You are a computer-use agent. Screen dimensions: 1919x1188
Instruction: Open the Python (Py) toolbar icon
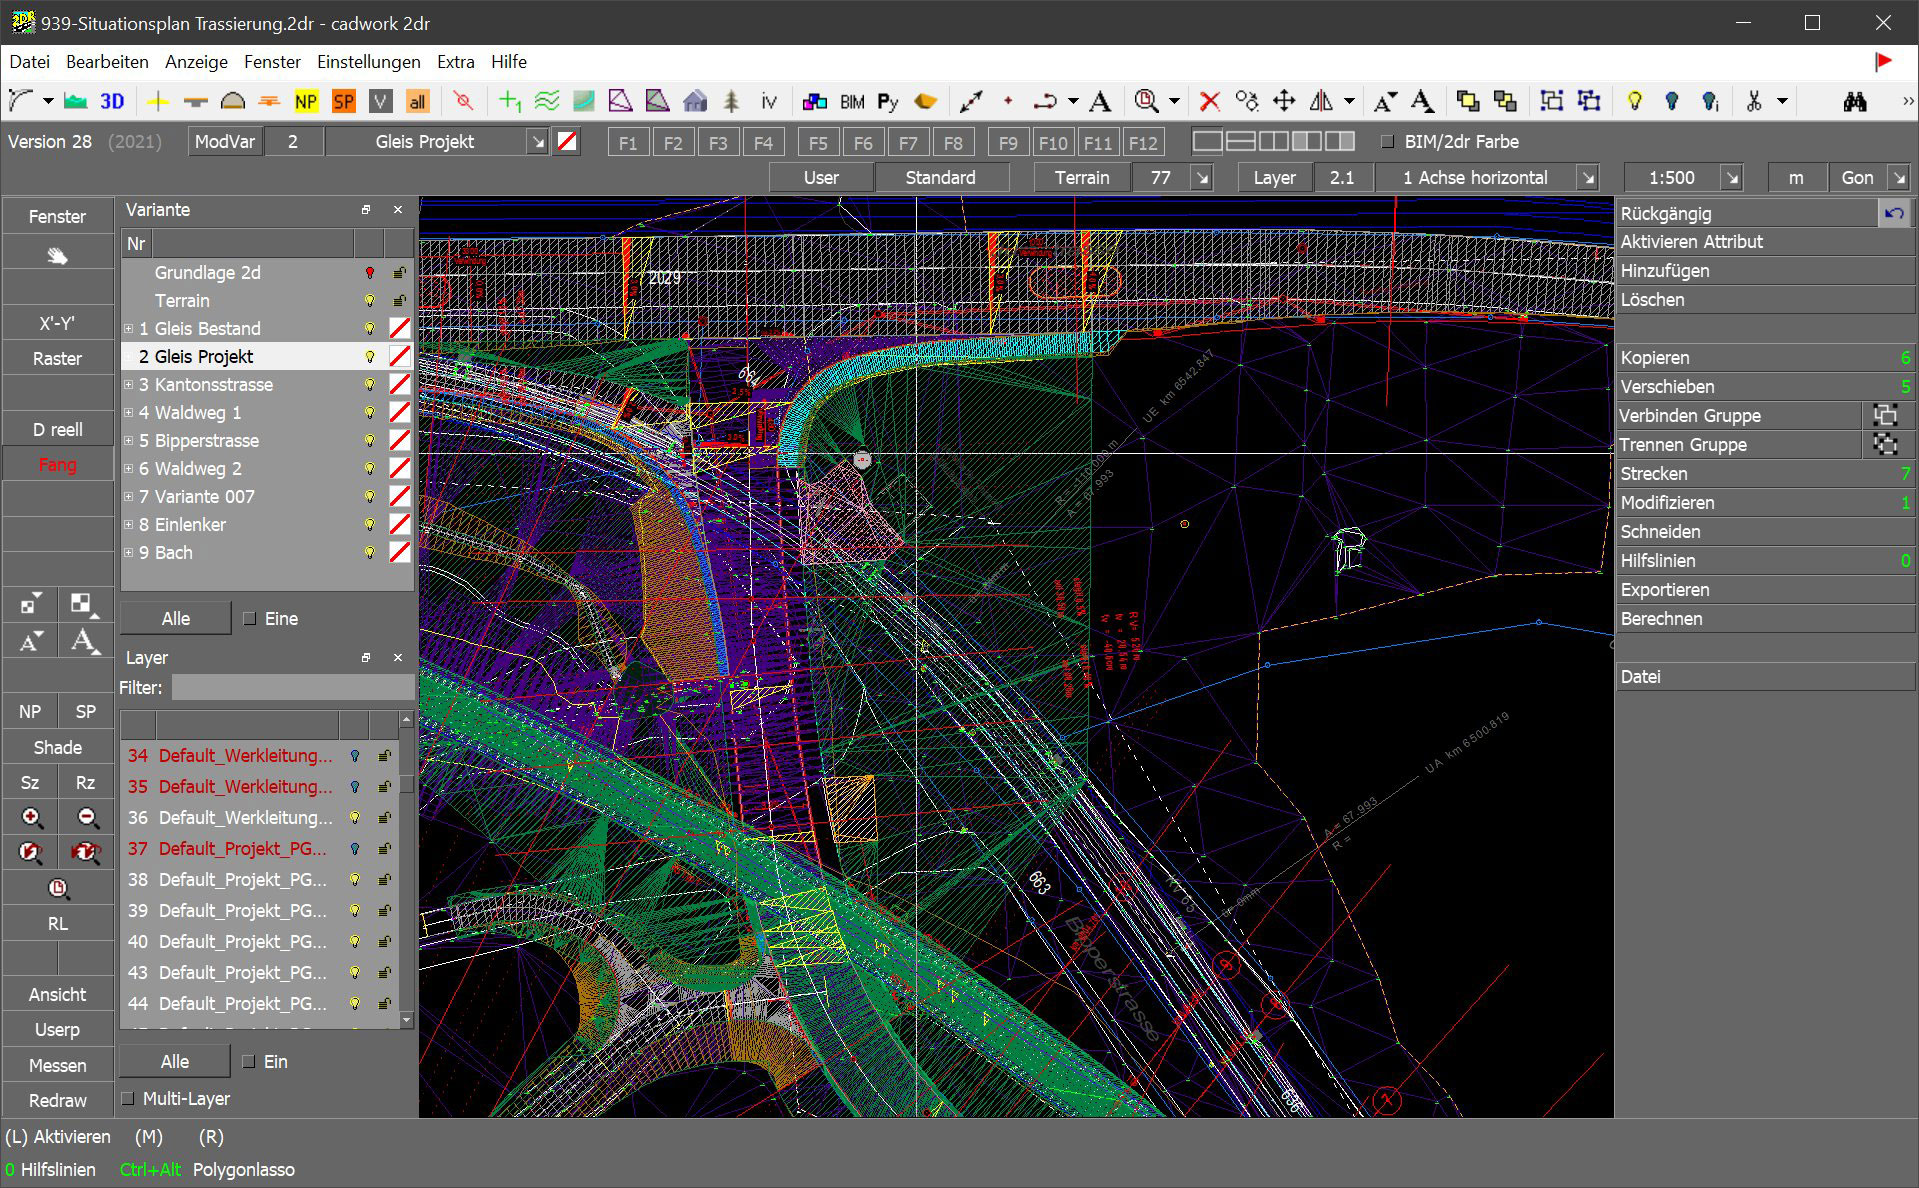tap(888, 101)
